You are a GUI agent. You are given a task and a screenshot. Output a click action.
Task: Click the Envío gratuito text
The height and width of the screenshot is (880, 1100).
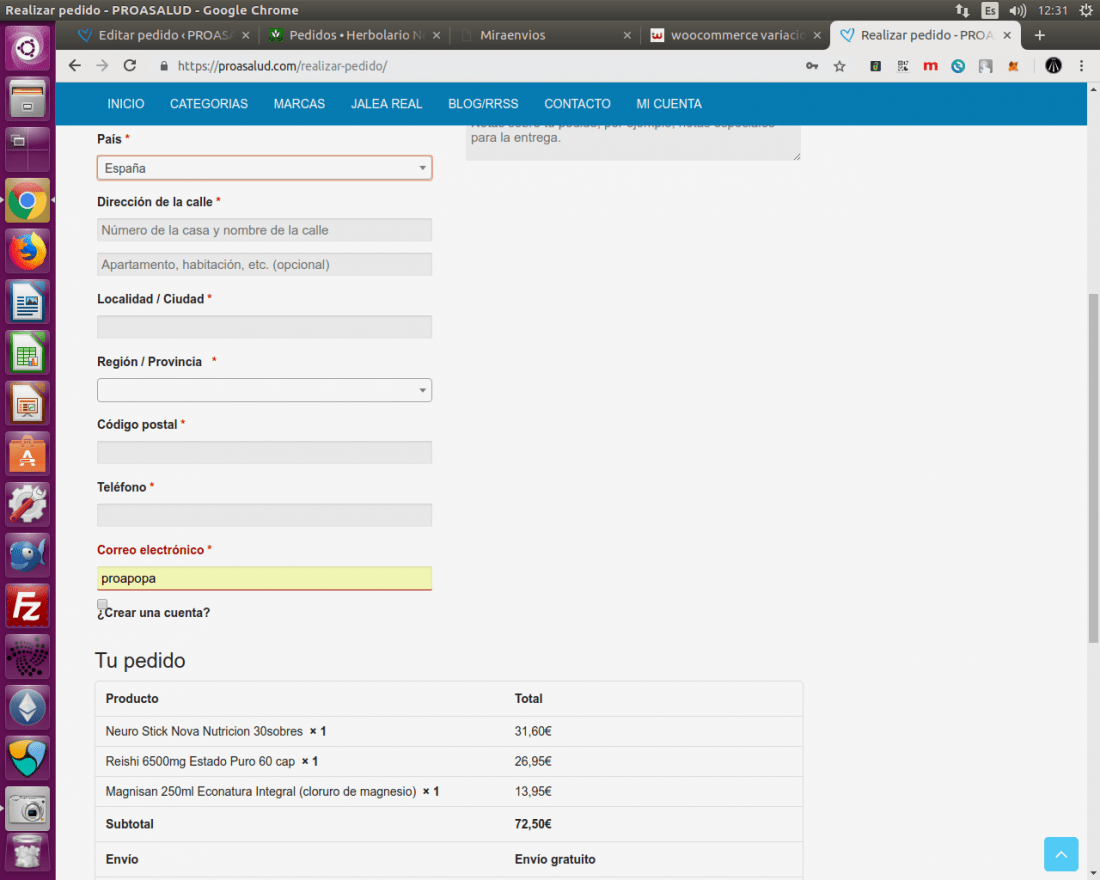(555, 859)
